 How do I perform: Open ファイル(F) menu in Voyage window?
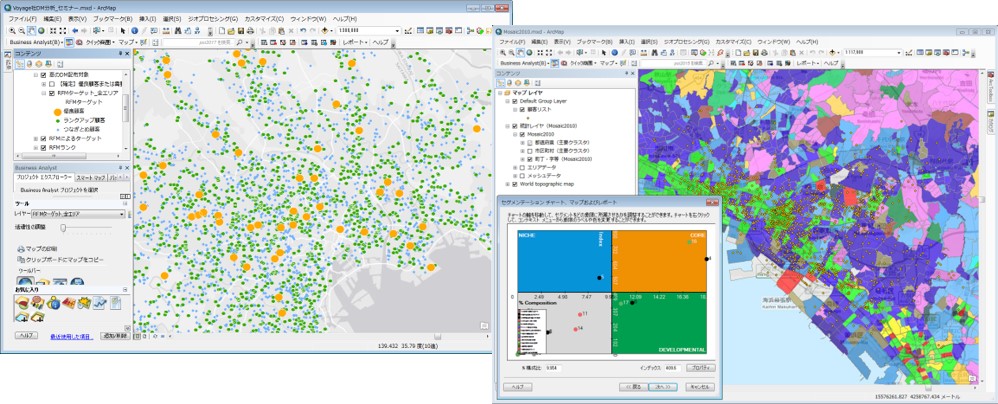click(x=22, y=19)
